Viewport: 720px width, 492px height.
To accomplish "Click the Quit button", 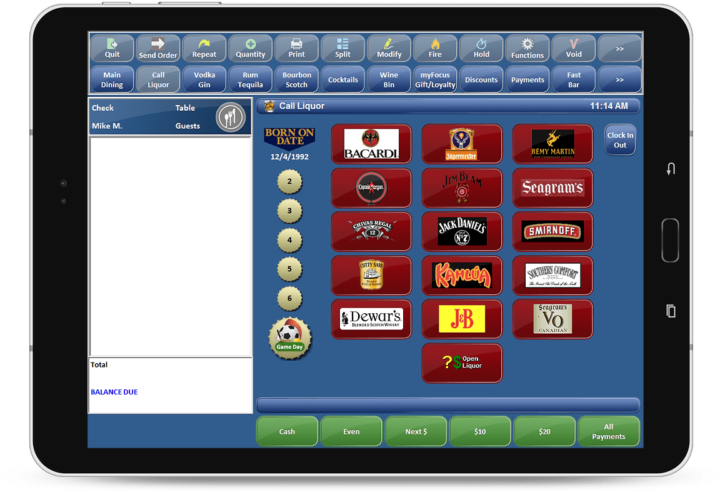I will point(112,49).
